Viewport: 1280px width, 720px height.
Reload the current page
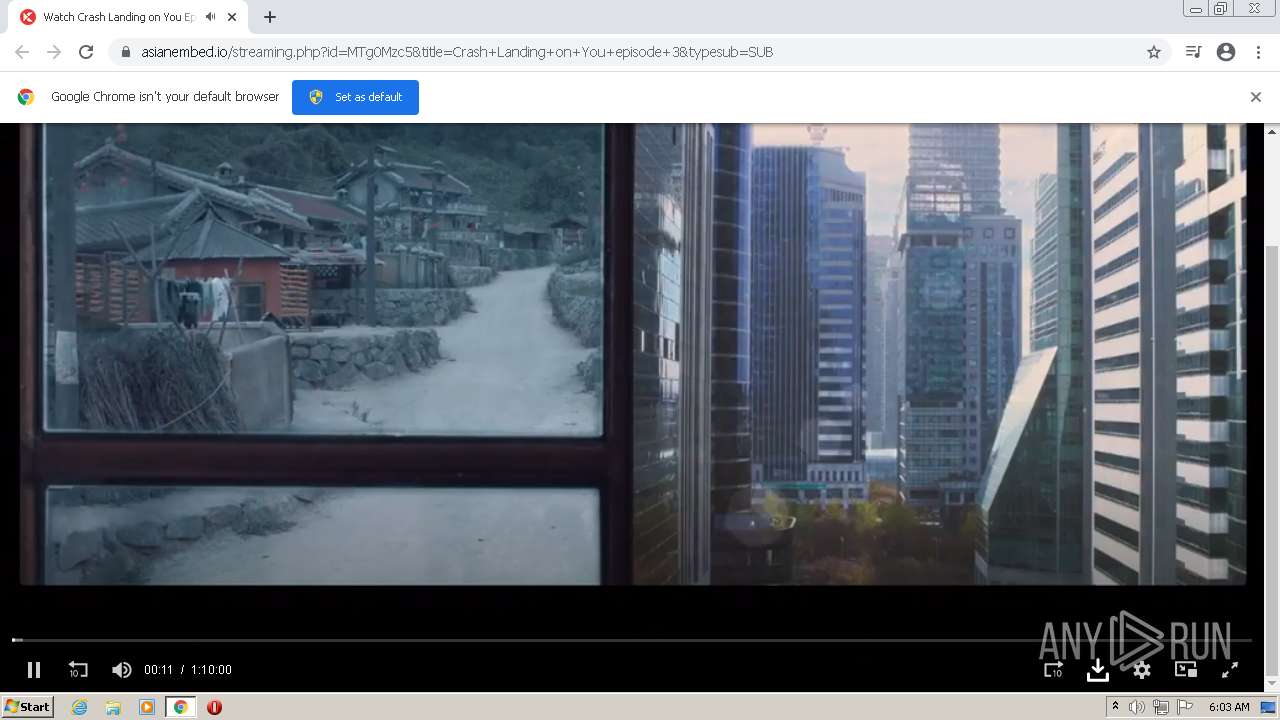[x=86, y=52]
